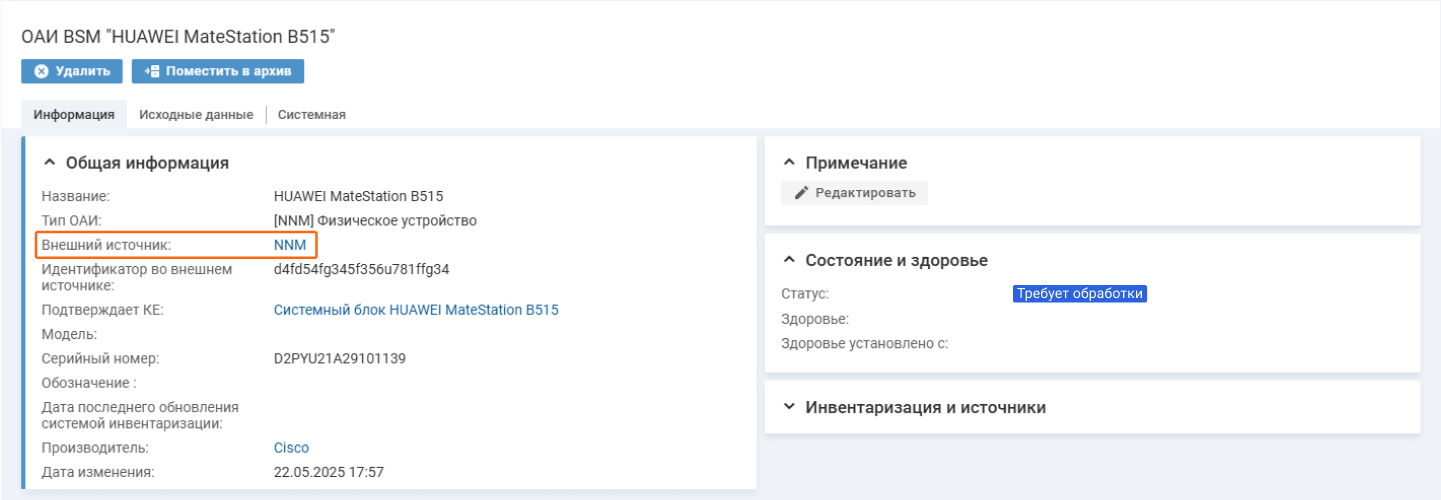Open the NNM external source link
This screenshot has width=1441, height=500.
coord(290,245)
